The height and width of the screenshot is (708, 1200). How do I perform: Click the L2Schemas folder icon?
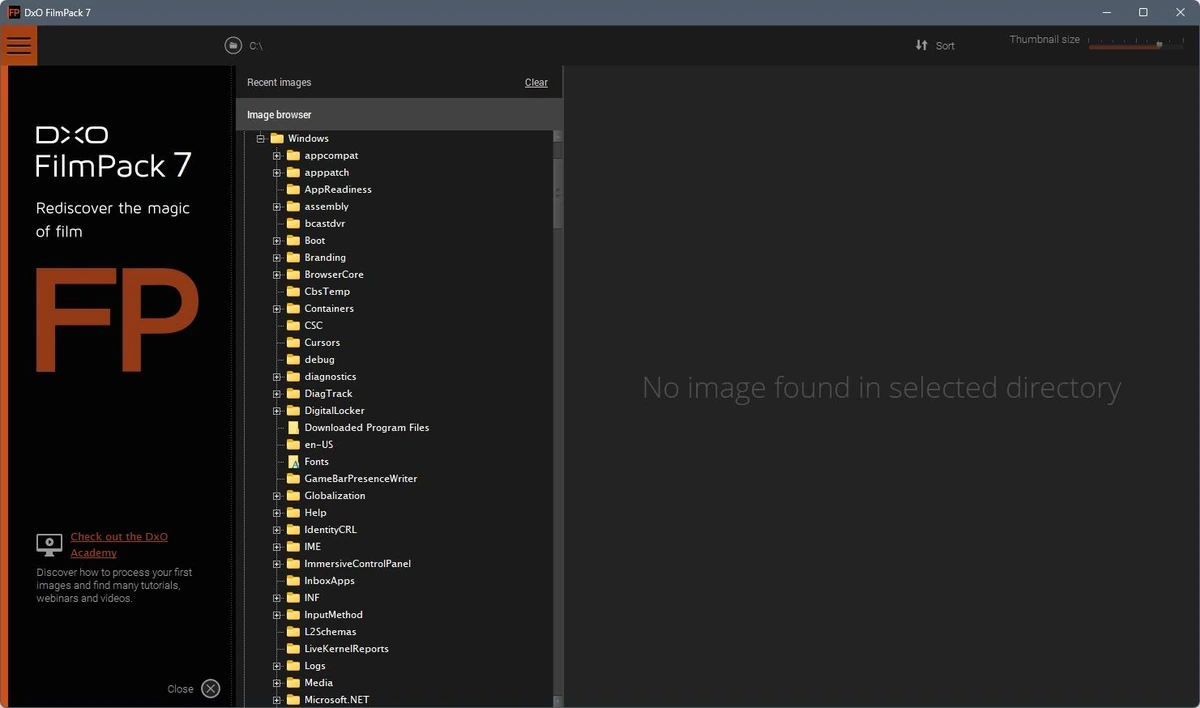click(294, 632)
